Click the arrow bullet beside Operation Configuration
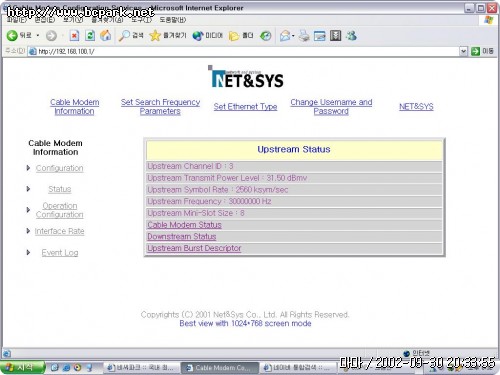 [x=28, y=210]
